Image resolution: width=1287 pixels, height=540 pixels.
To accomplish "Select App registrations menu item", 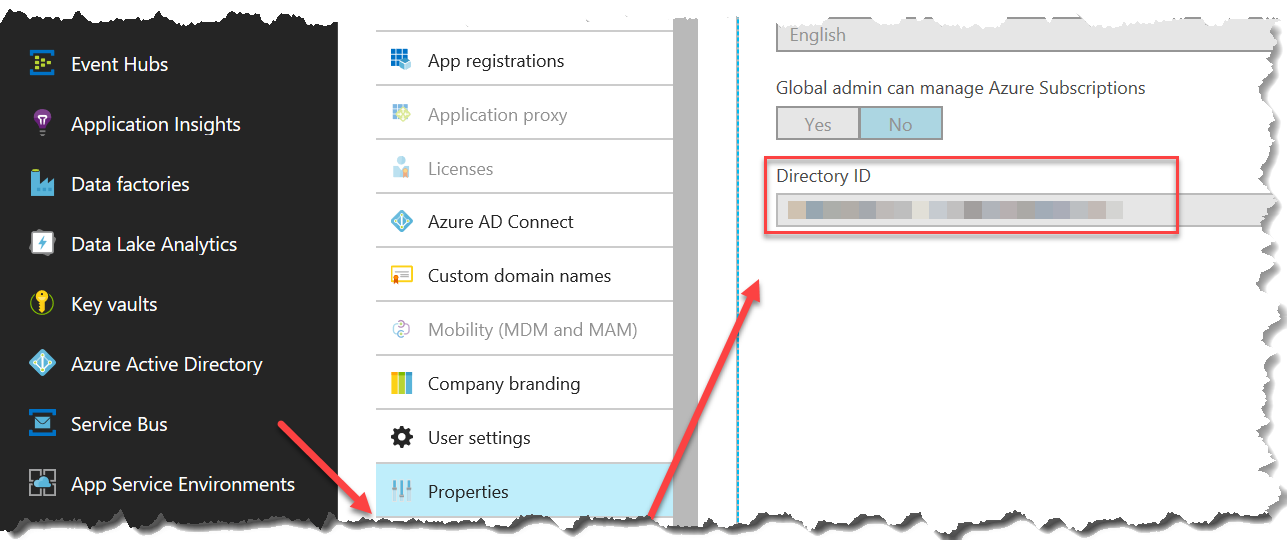I will point(524,60).
